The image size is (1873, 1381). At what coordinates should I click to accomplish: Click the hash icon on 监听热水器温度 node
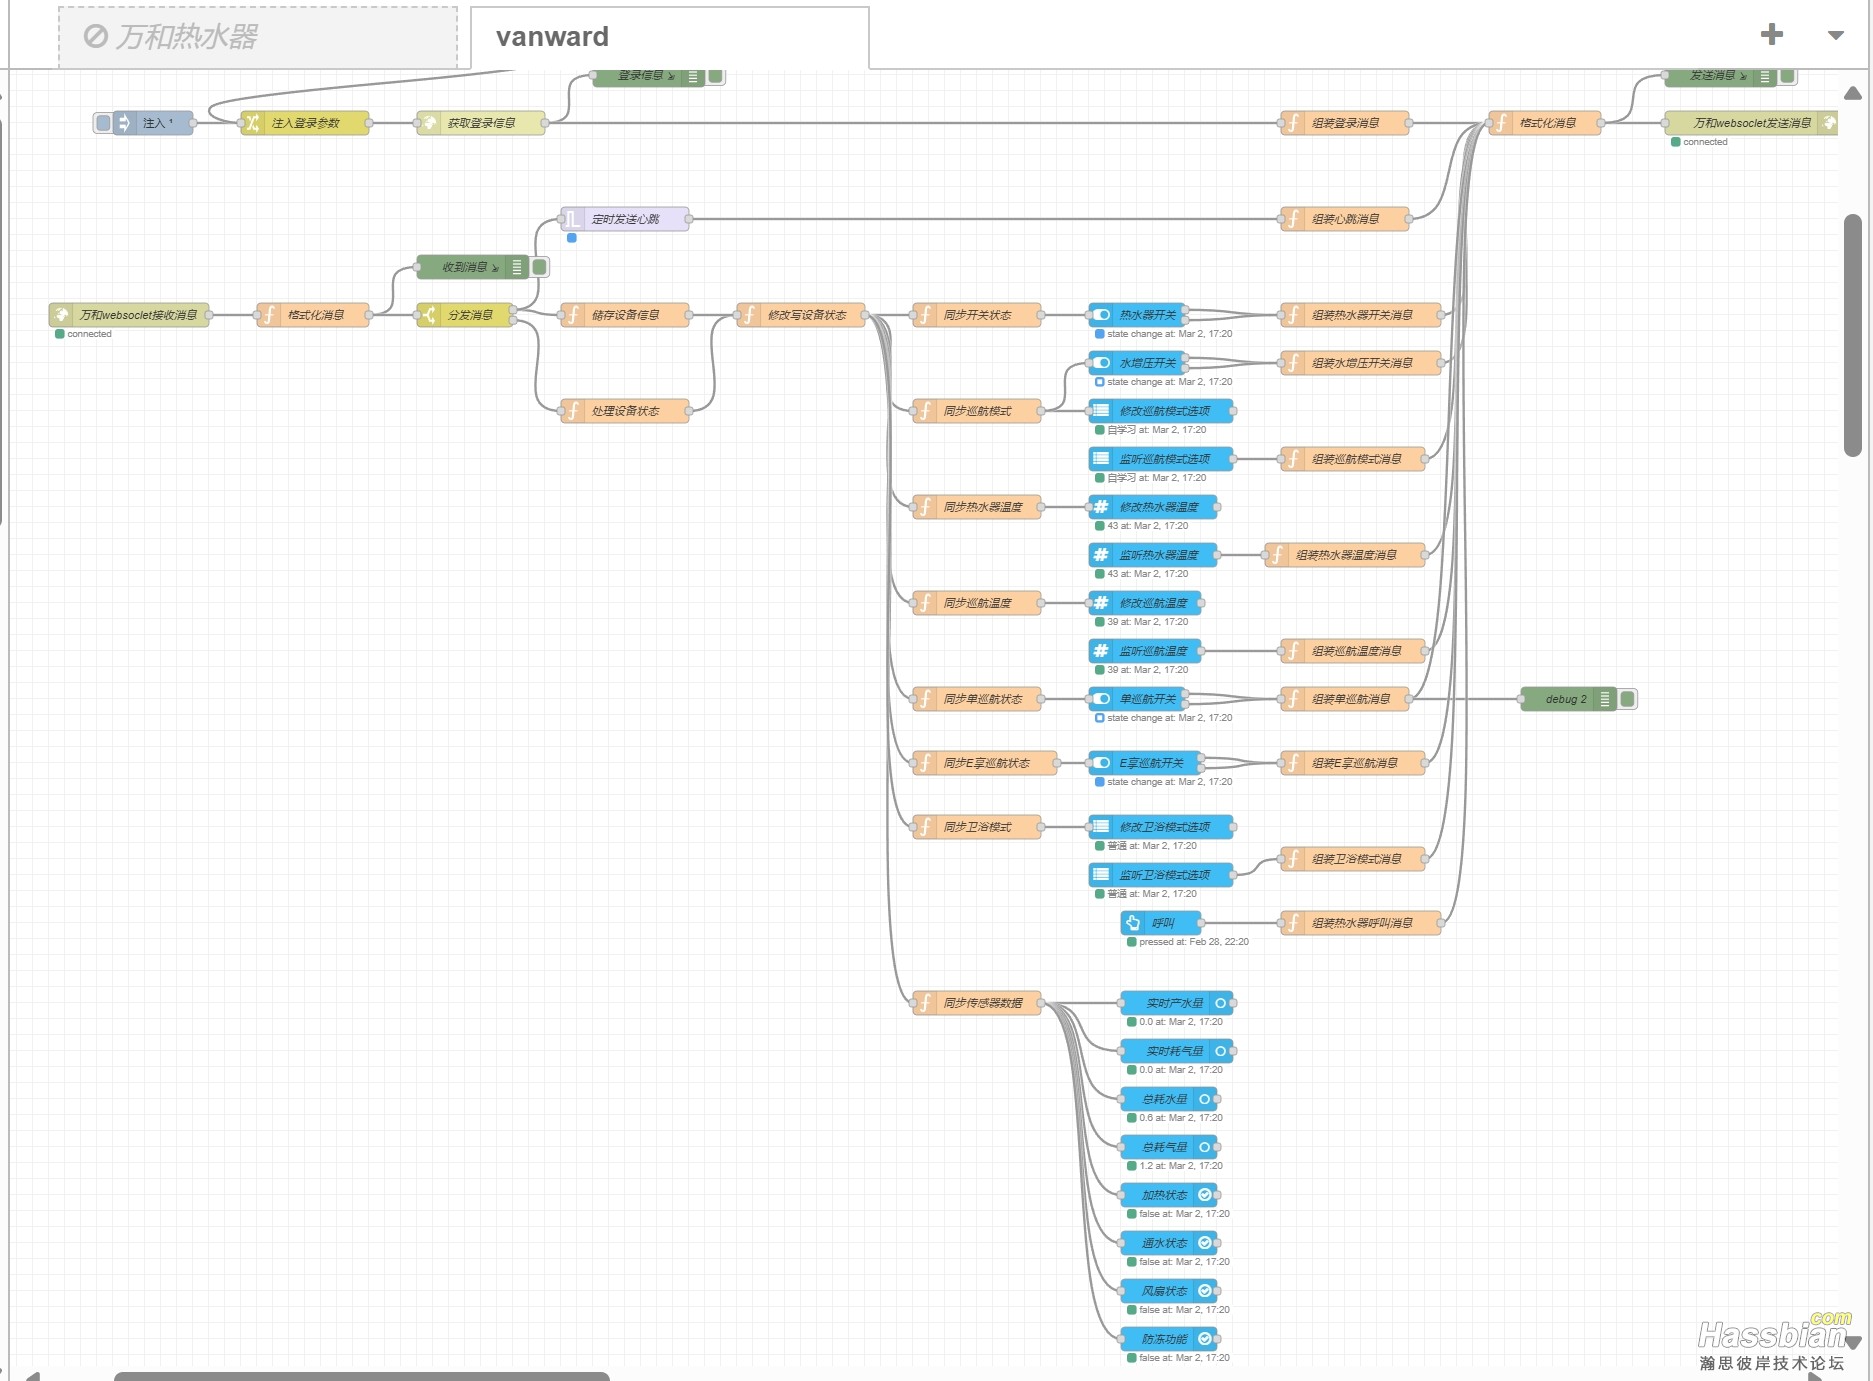[1101, 555]
